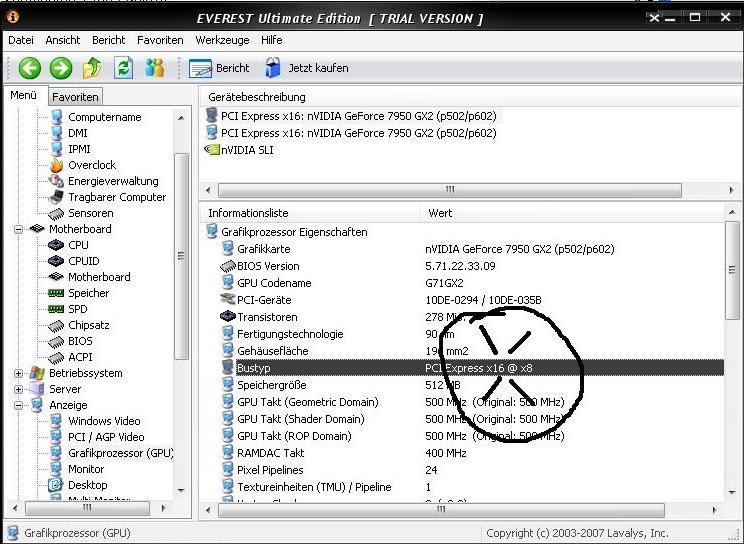744x544 pixels.
Task: Open the Bericht report toolbar button
Action: 219,68
